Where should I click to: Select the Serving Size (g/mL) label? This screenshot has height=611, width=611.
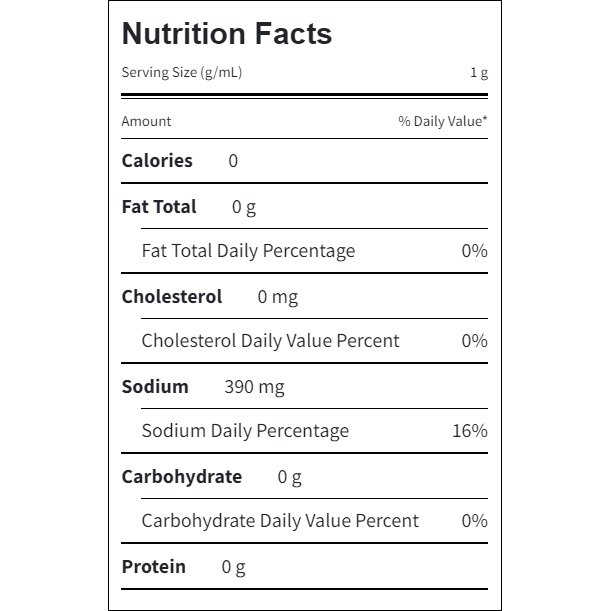point(181,72)
